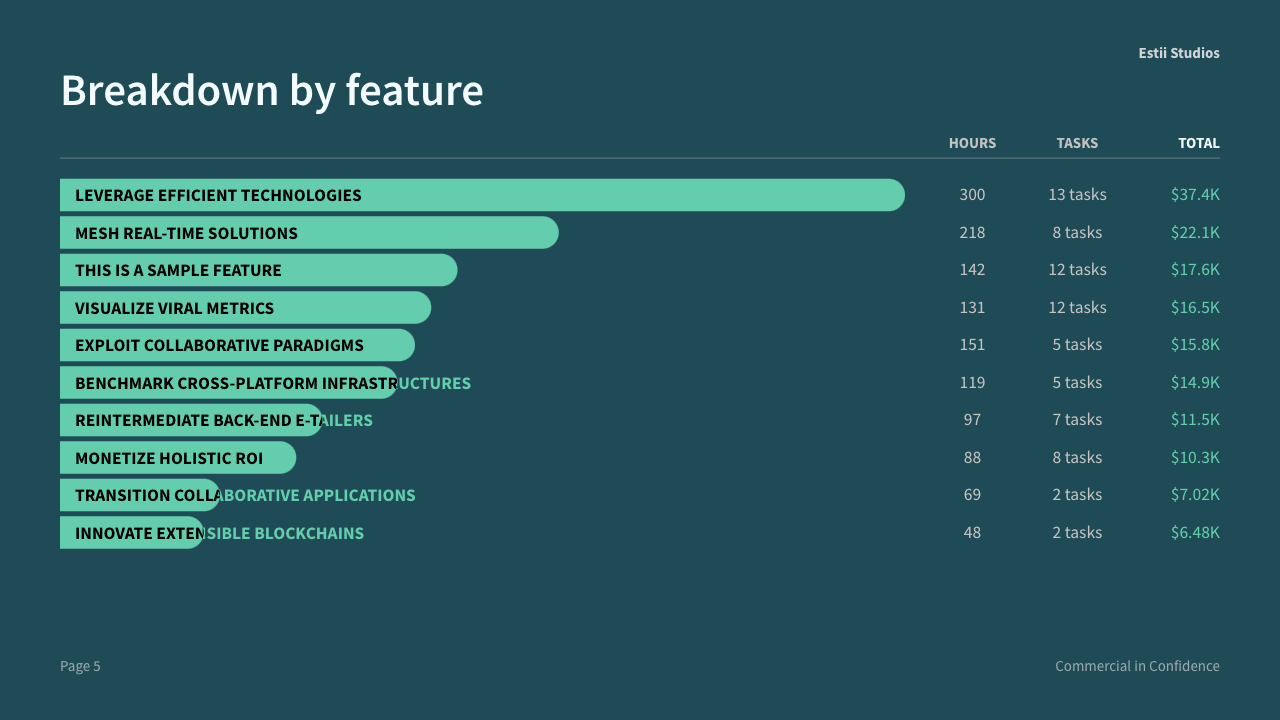
Task: Click the Innovate Extensible Blockchains bar
Action: coord(132,532)
